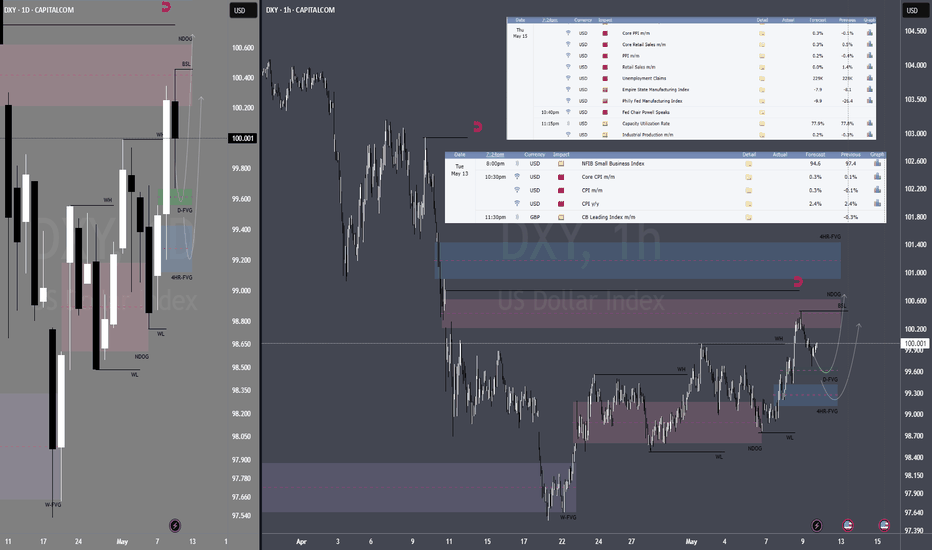Click the flag event icon near date 15
The image size is (932, 550).
[x=884, y=525]
